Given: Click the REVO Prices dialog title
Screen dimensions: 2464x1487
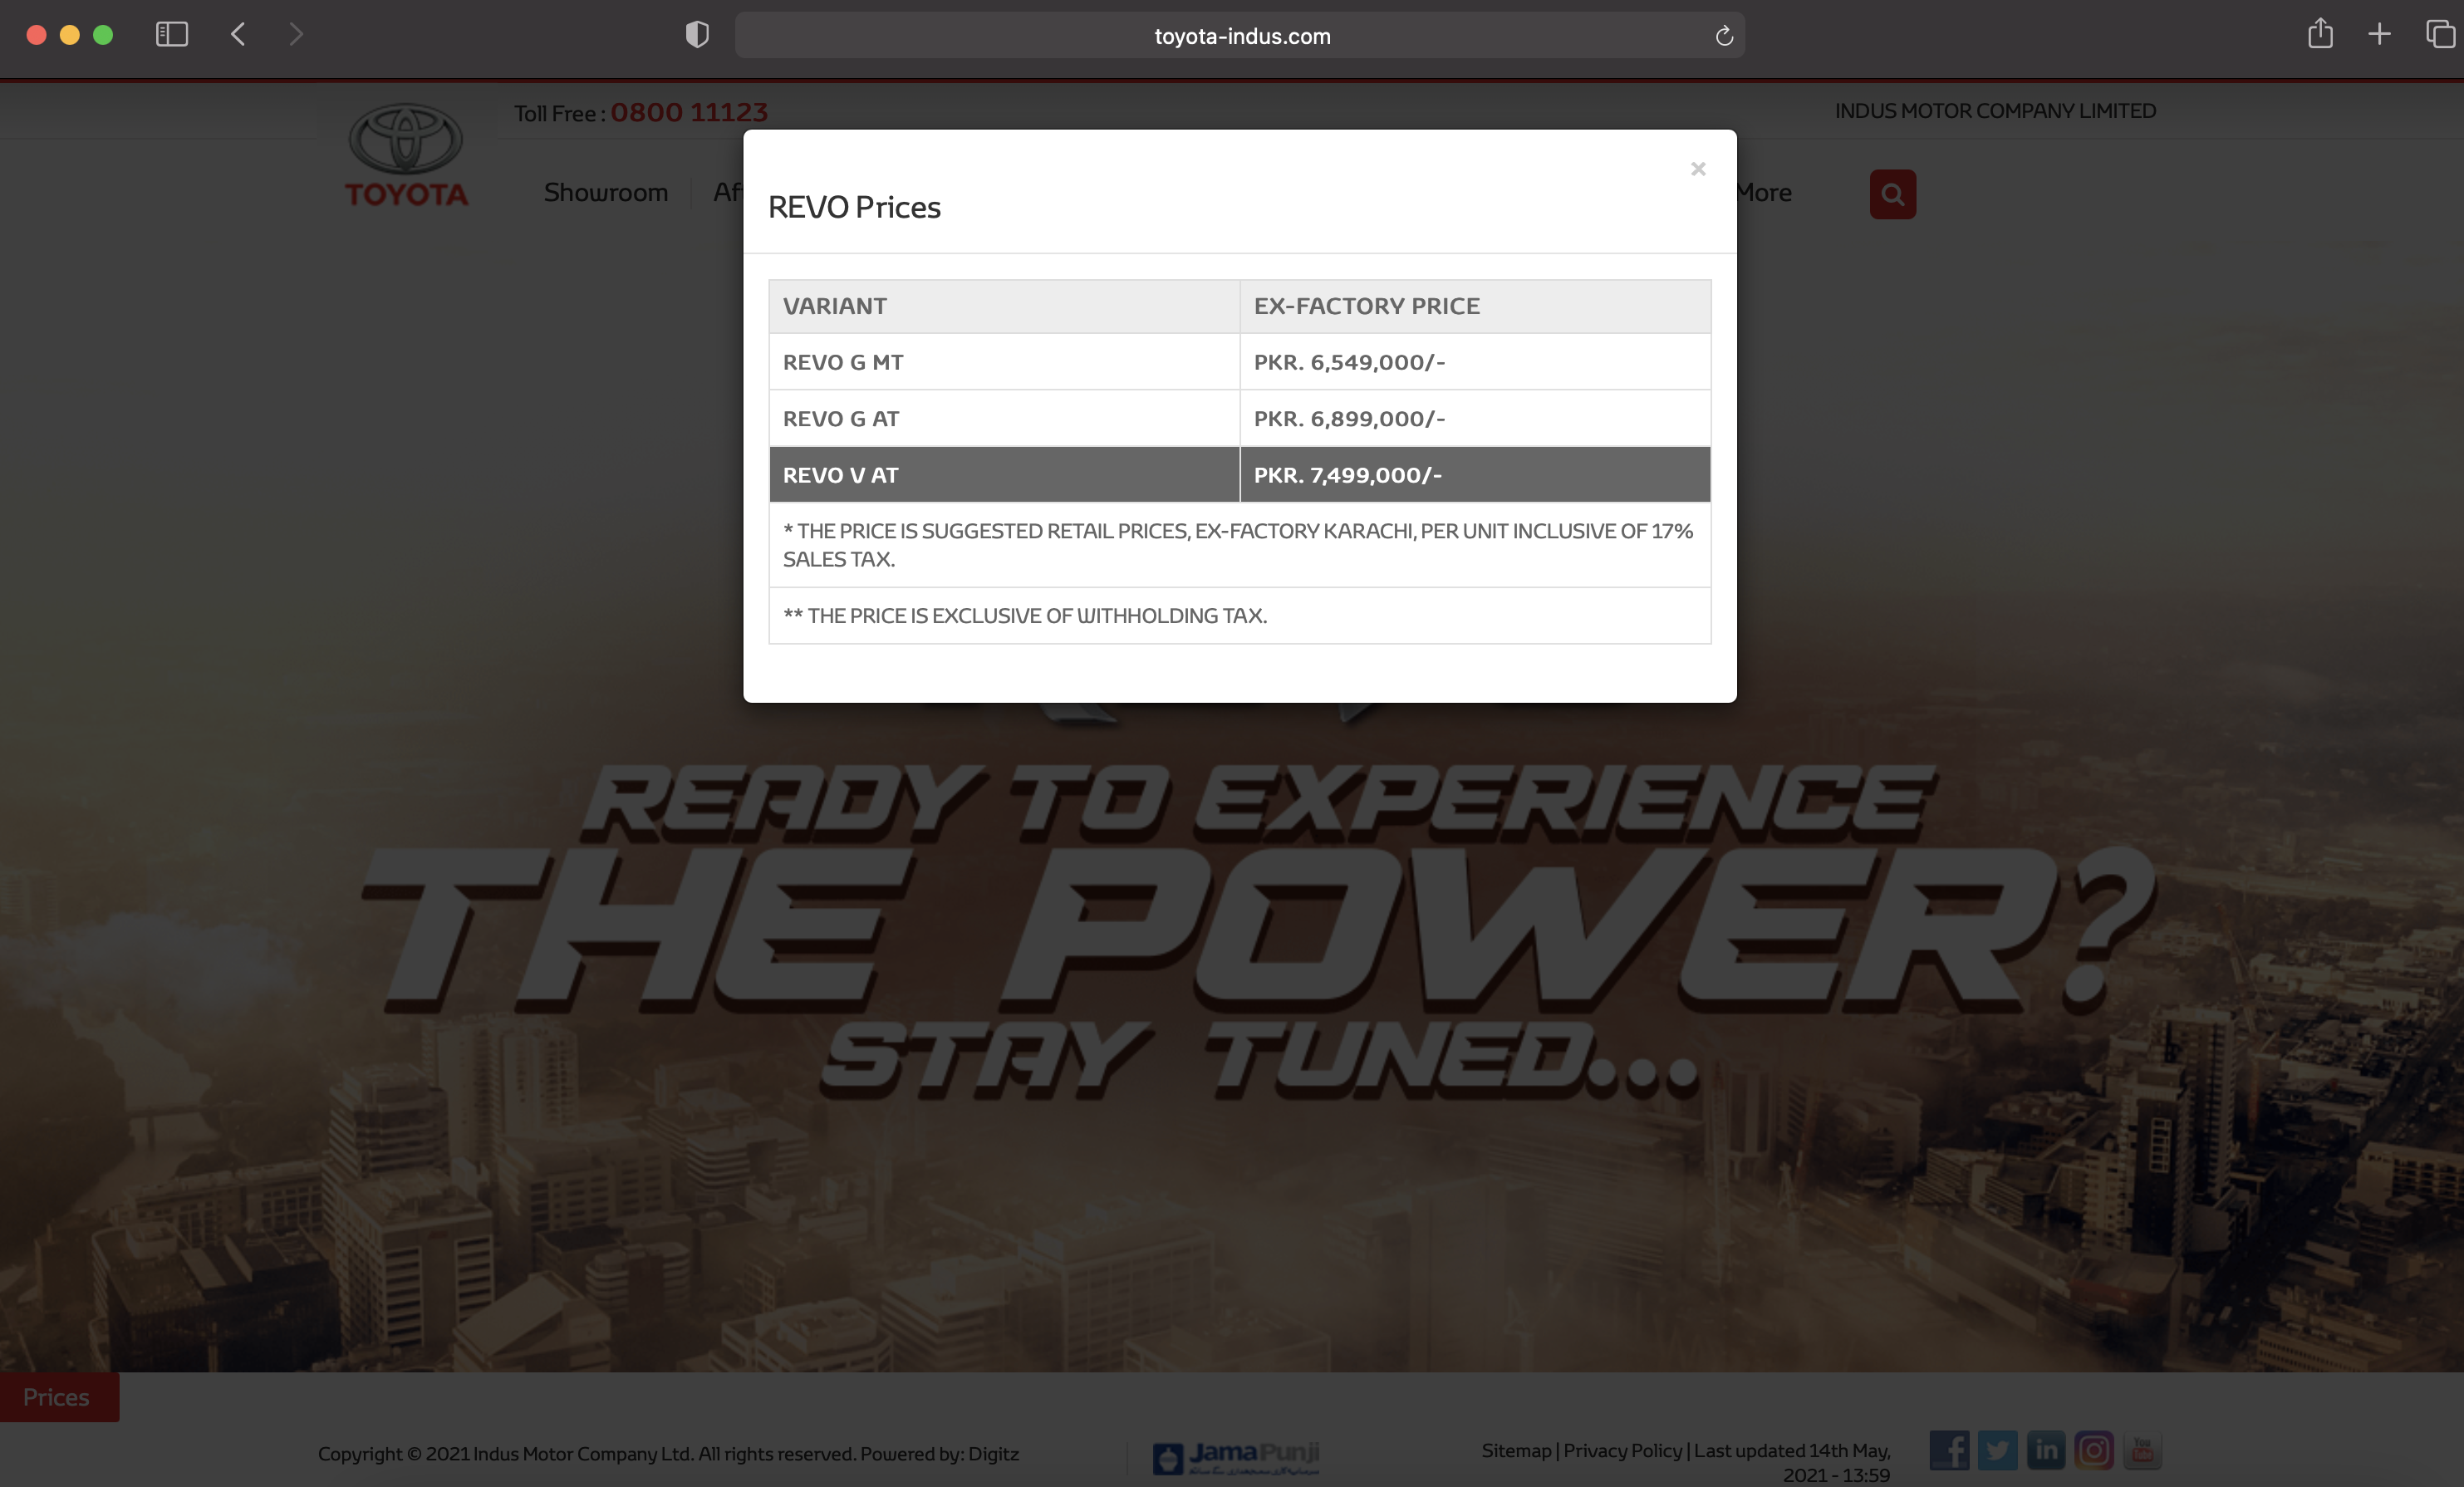Looking at the screenshot, I should [854, 207].
